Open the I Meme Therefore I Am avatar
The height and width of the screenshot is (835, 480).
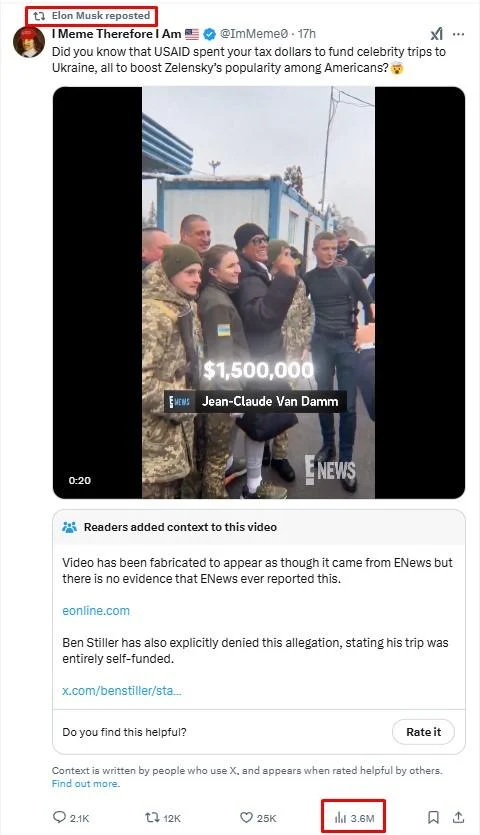click(29, 42)
